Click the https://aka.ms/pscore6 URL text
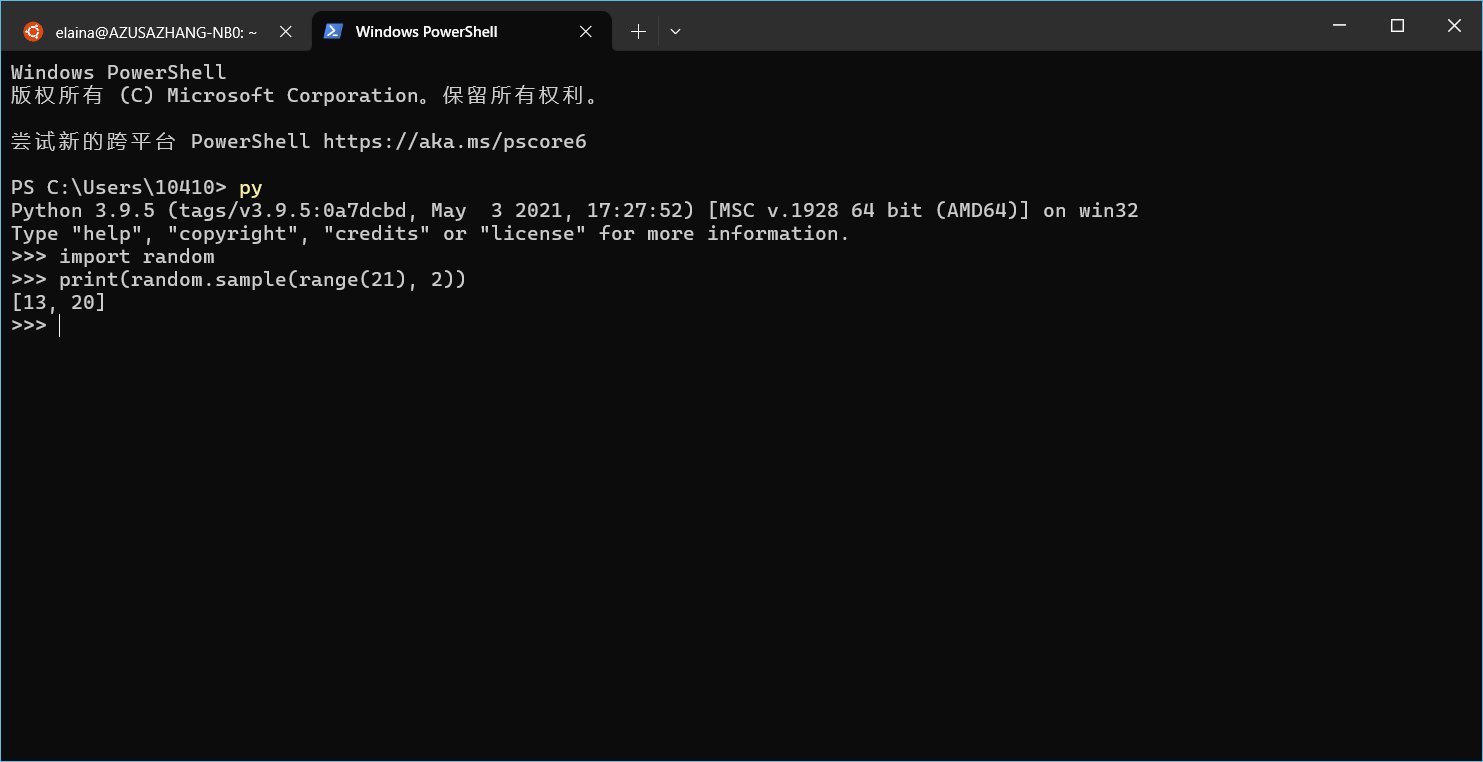The width and height of the screenshot is (1483, 762). (x=455, y=142)
